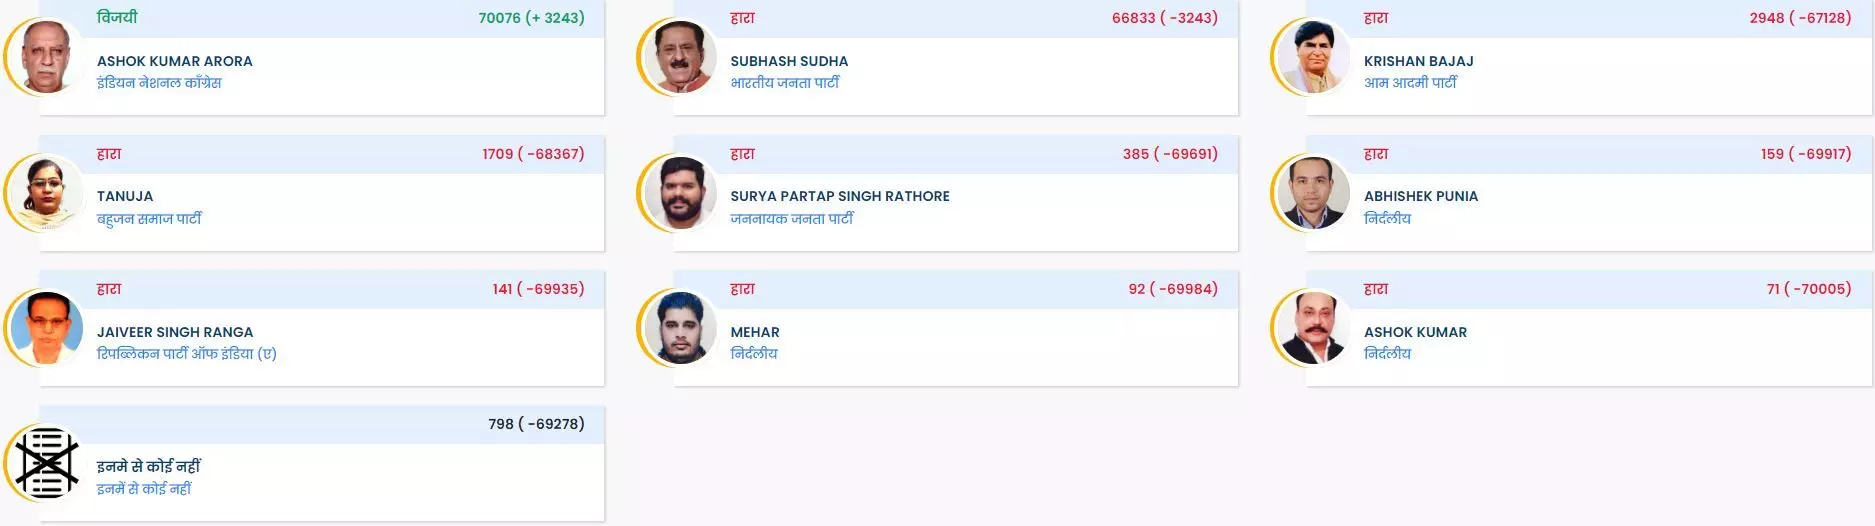The image size is (1875, 526).
Task: Click Ashok Kumar Arora's candidate photo
Action: pos(46,57)
